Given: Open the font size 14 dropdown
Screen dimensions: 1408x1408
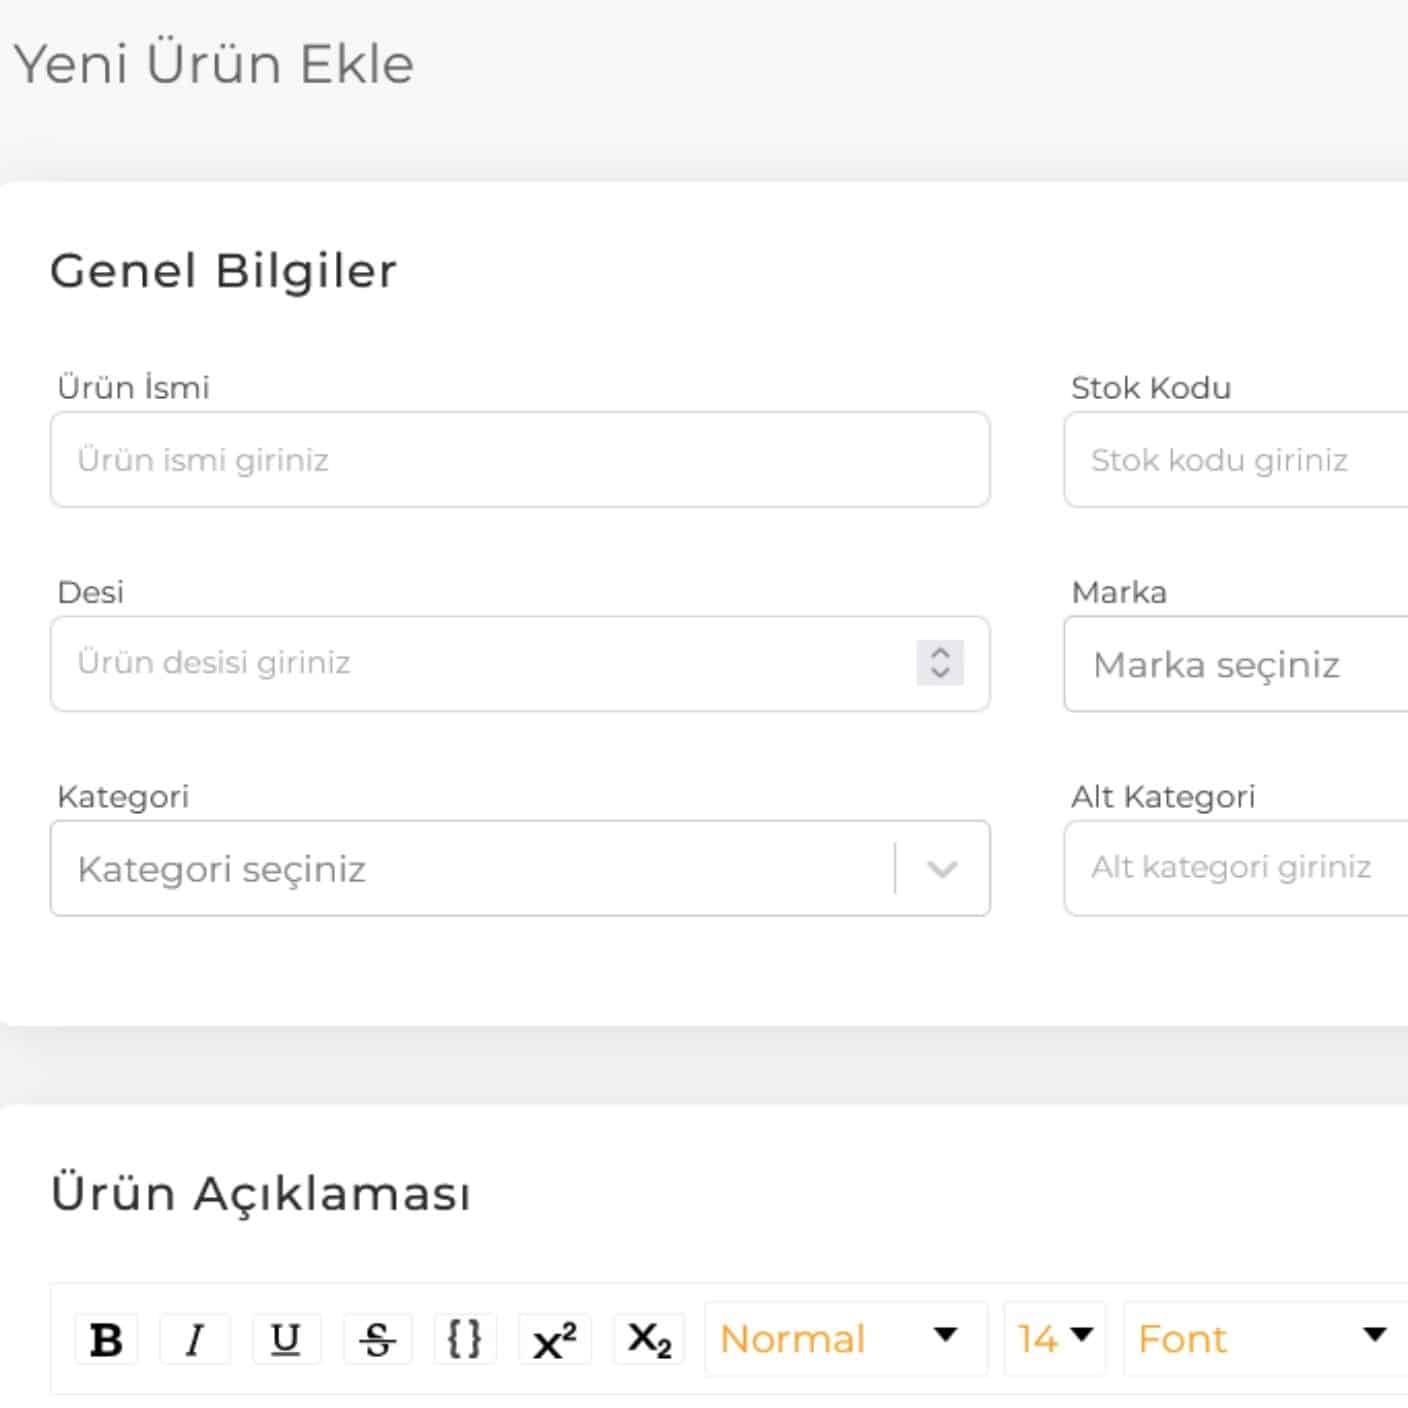Looking at the screenshot, I should (x=1055, y=1339).
